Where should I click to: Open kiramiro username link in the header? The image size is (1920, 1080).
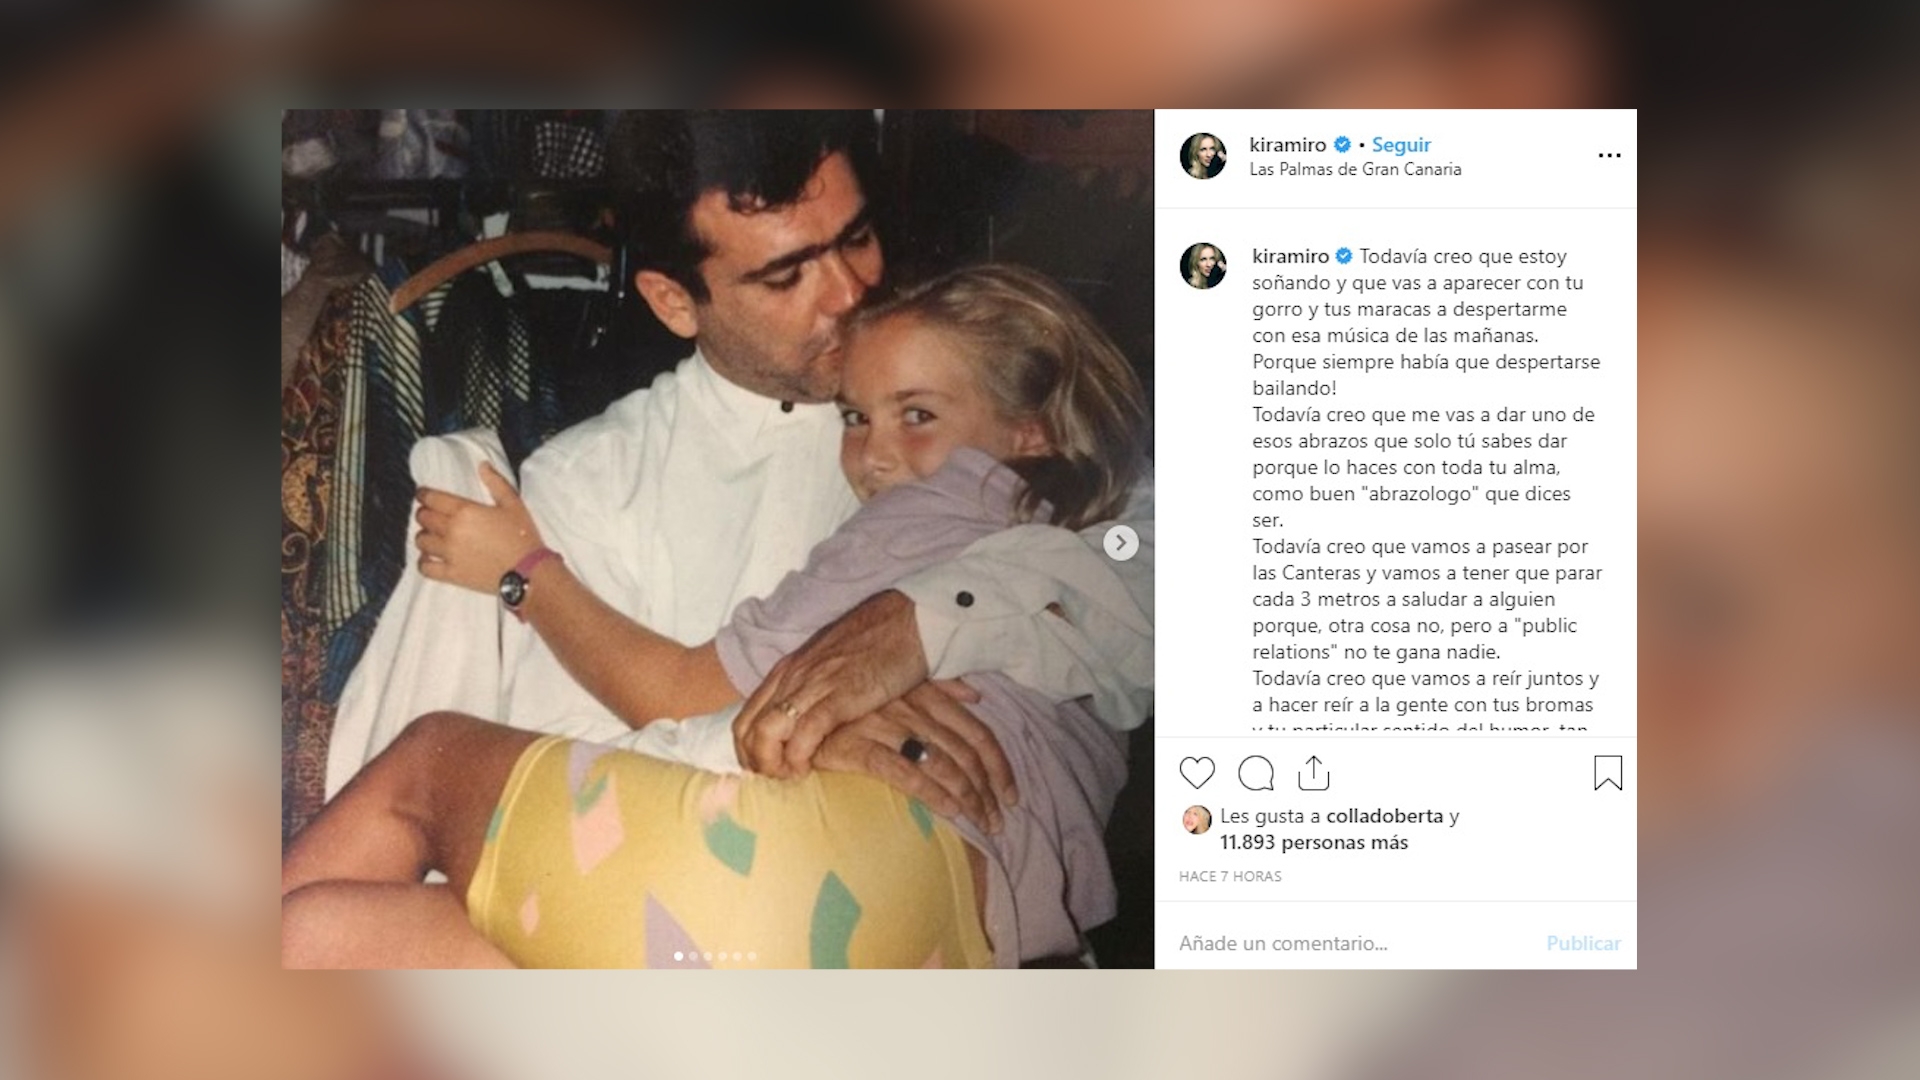pyautogui.click(x=1288, y=145)
